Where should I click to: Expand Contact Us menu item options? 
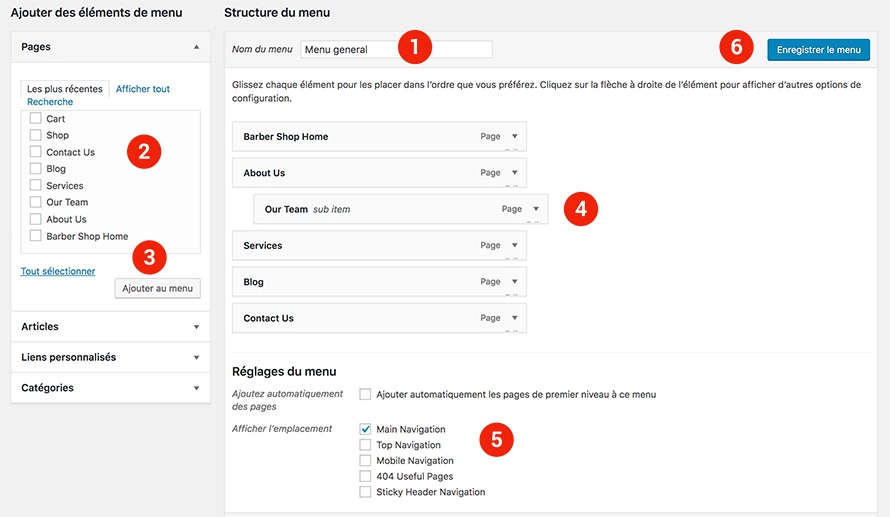[515, 318]
